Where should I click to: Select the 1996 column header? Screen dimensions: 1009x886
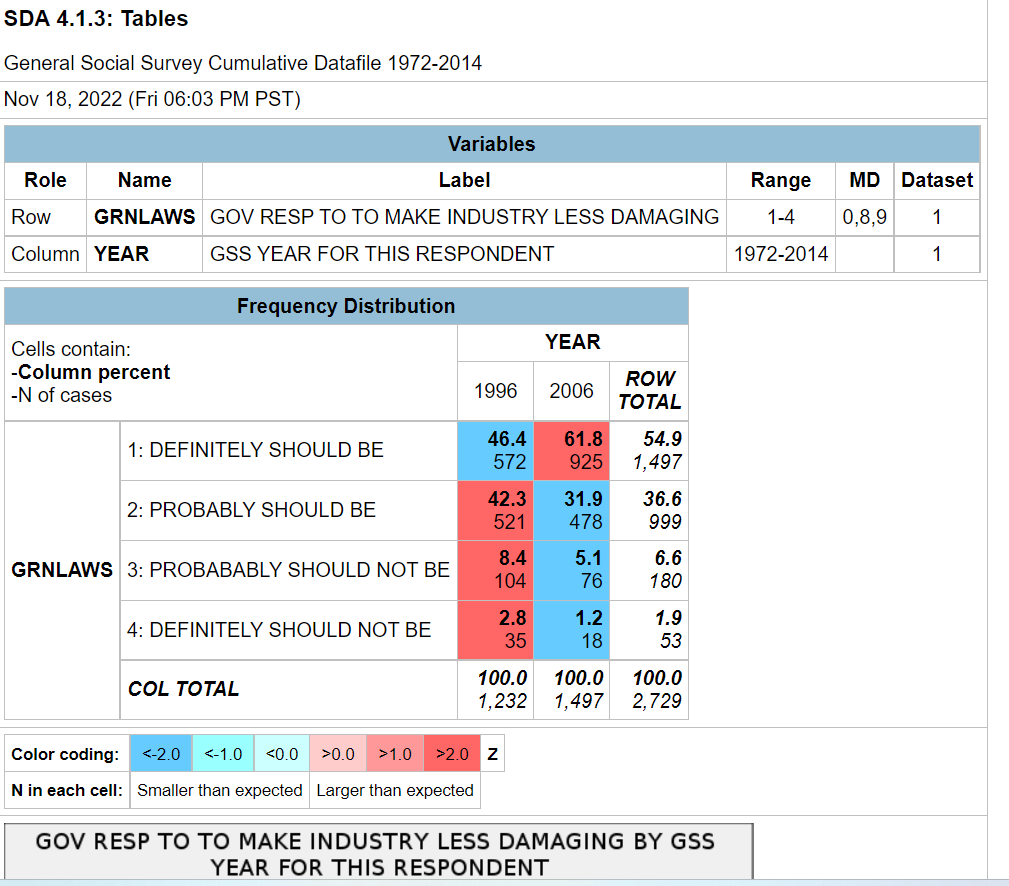494,390
